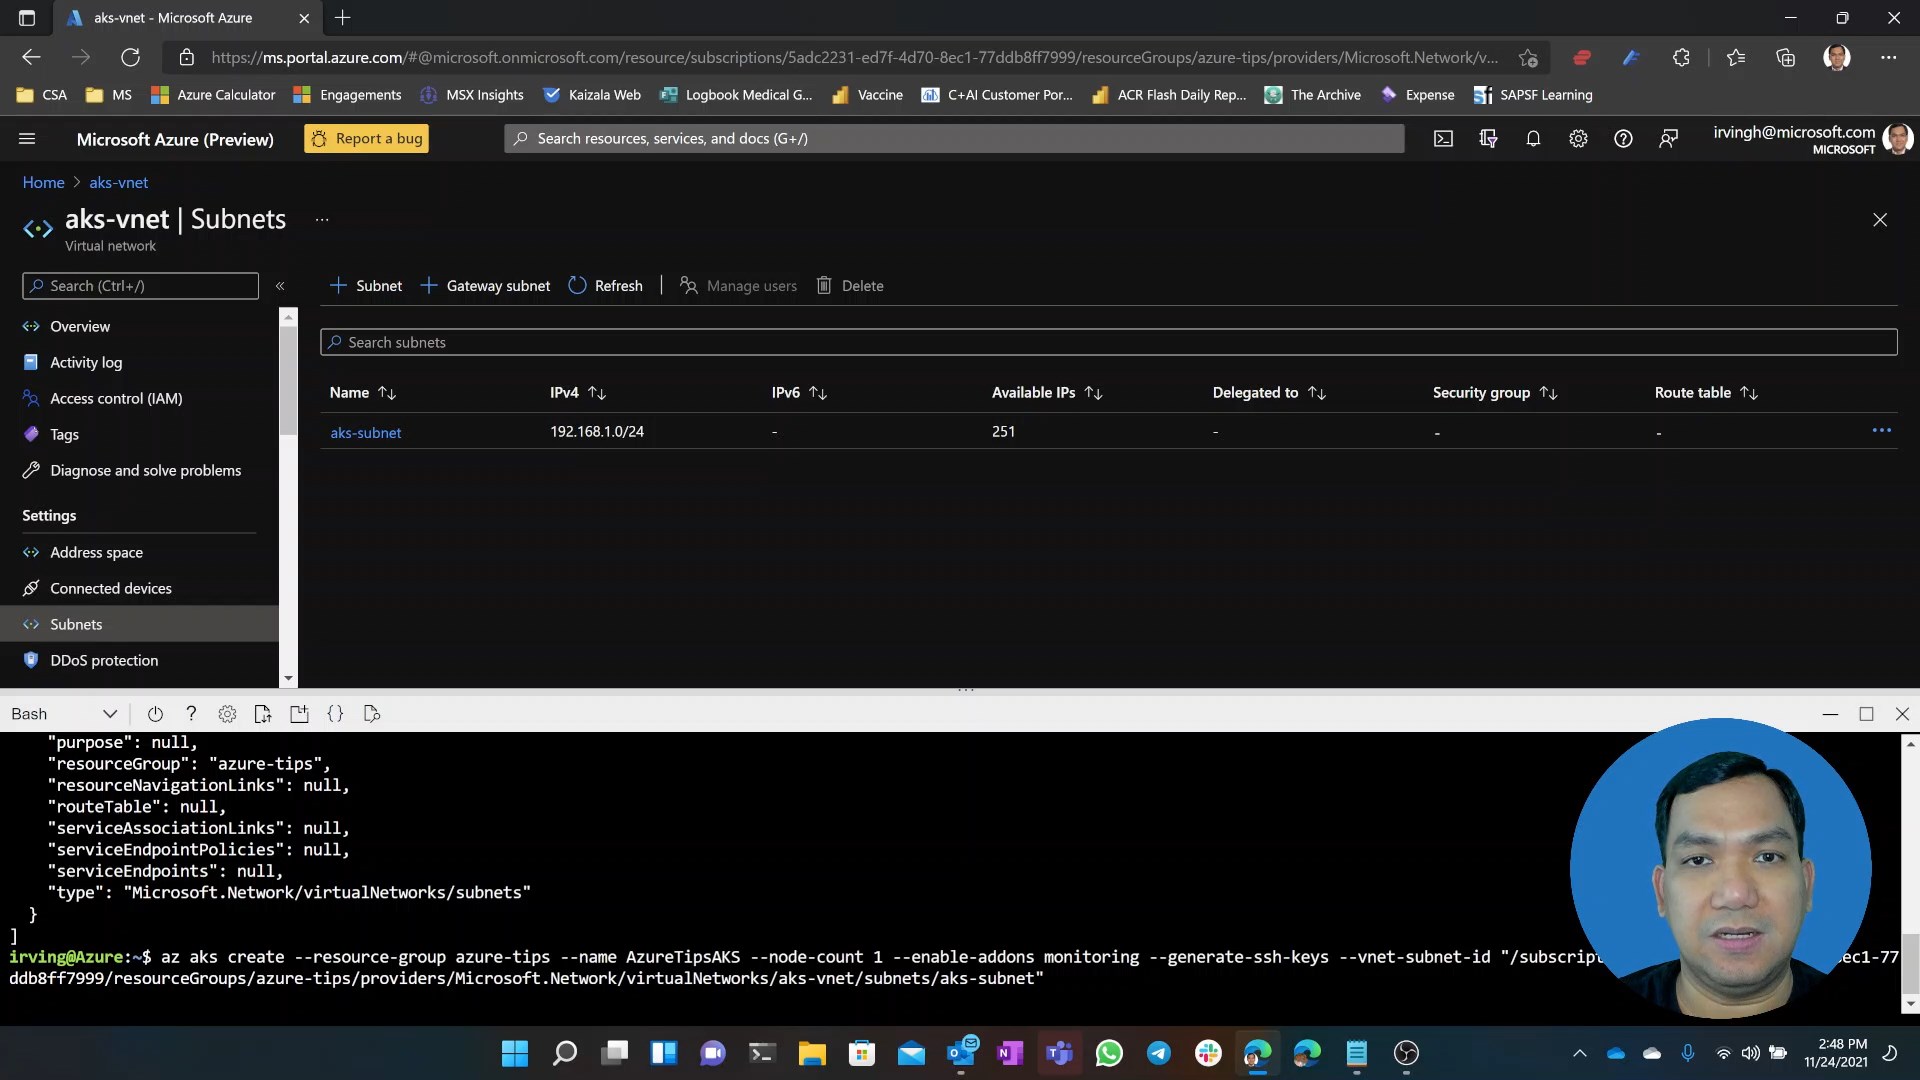Open Cloud Shell from portal header
This screenshot has width=1920, height=1080.
click(1443, 139)
